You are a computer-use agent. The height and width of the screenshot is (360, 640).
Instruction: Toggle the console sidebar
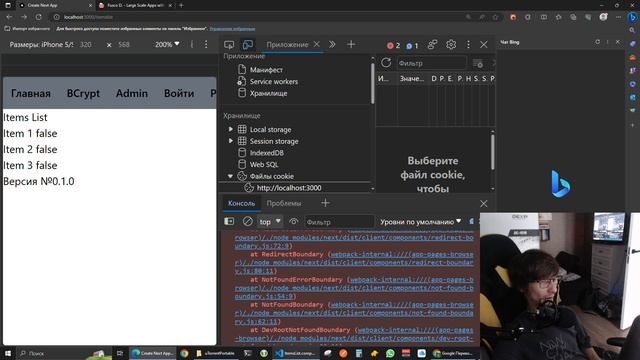[x=229, y=221]
